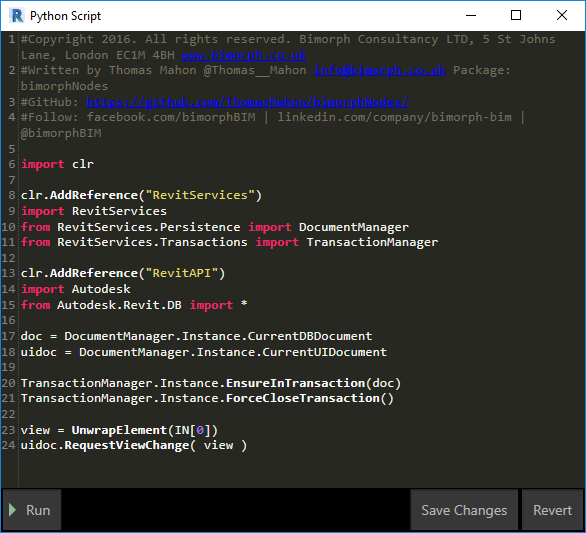This screenshot has width=586, height=533.
Task: Click on 'from Autodesk.Revit.DB import *' line
Action: [134, 305]
